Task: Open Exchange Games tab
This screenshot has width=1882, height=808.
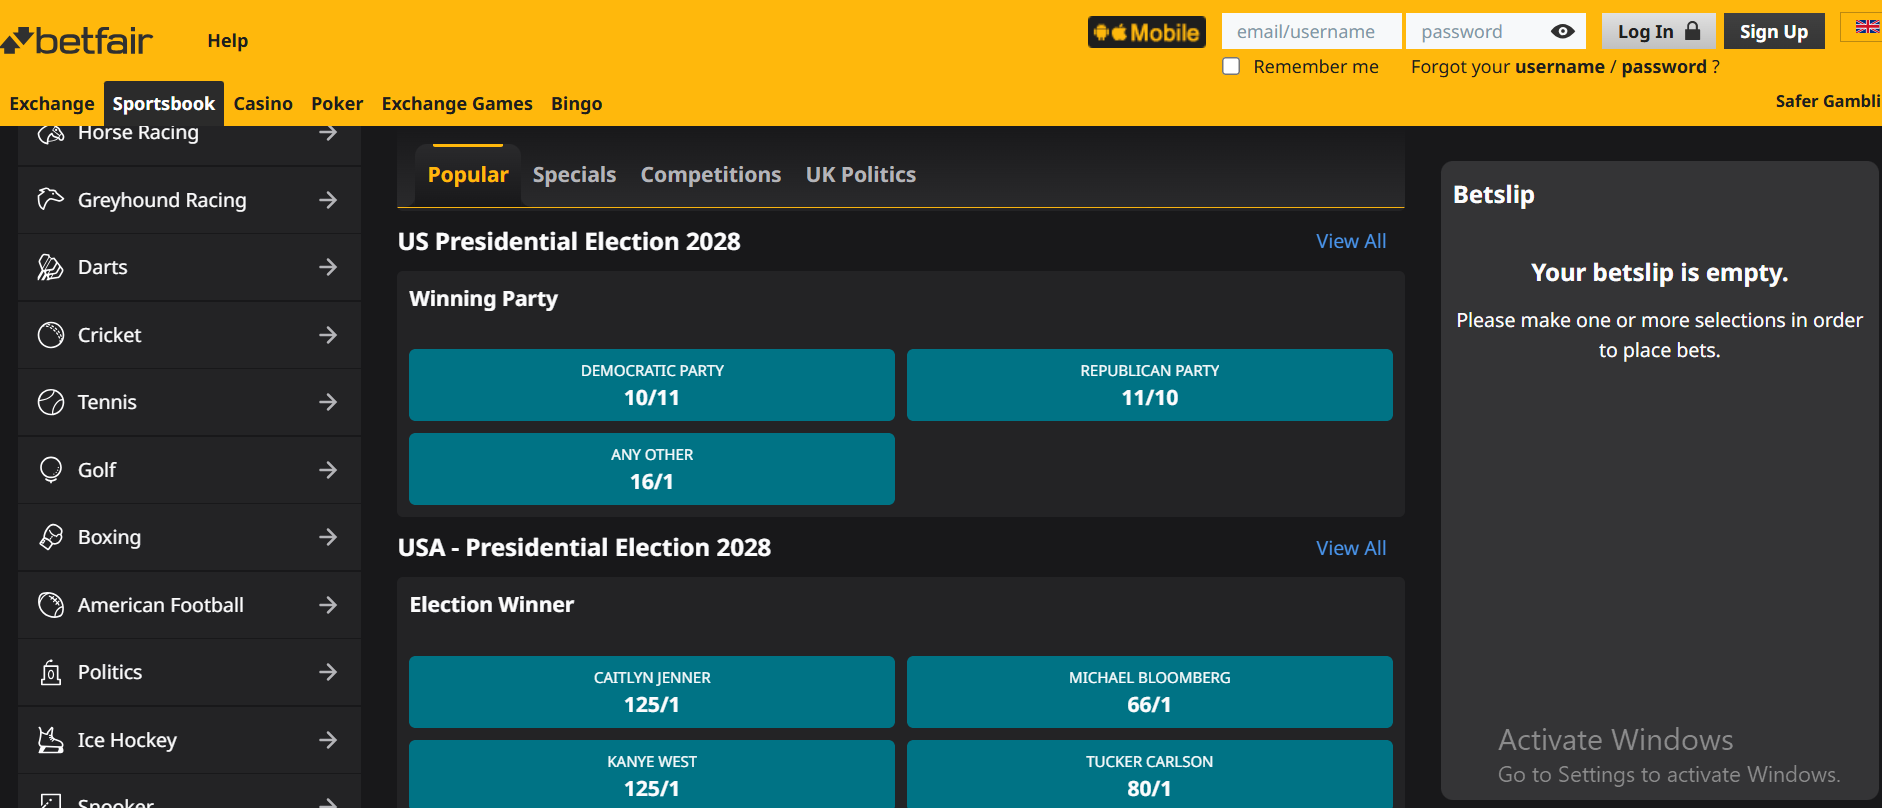Action: (x=457, y=104)
